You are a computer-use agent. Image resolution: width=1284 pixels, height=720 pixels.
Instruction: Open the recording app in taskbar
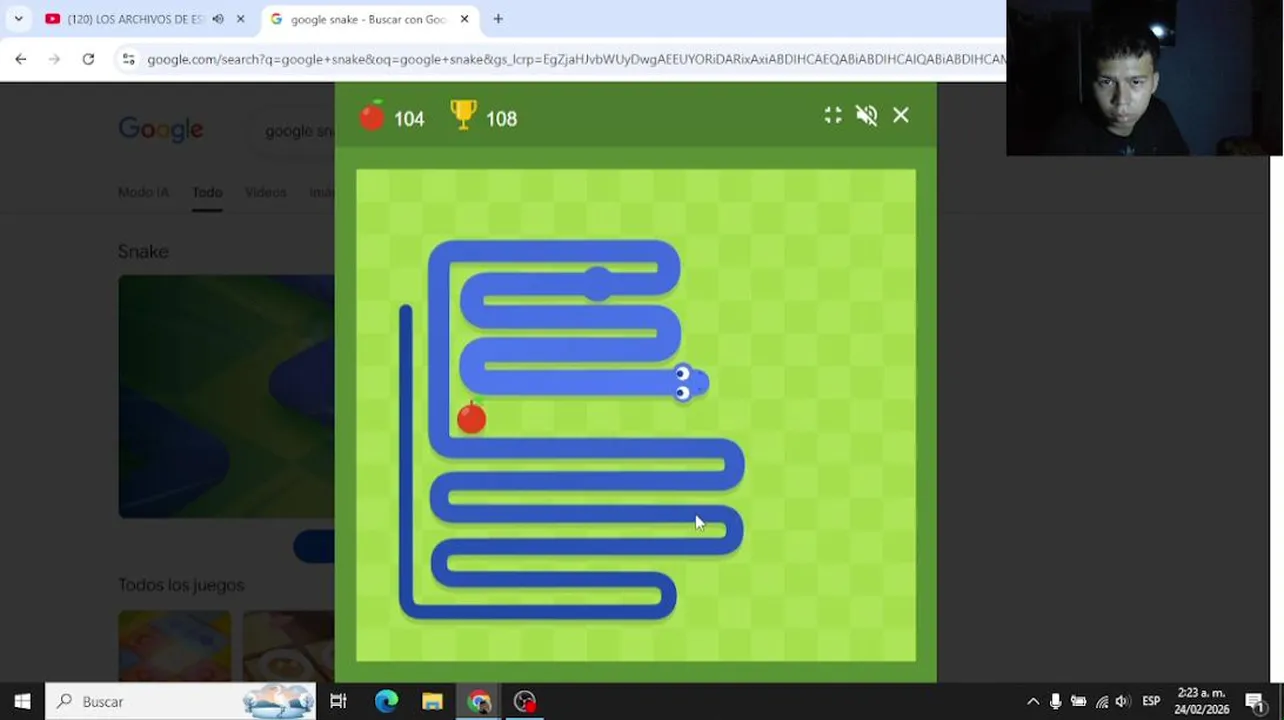pyautogui.click(x=525, y=701)
